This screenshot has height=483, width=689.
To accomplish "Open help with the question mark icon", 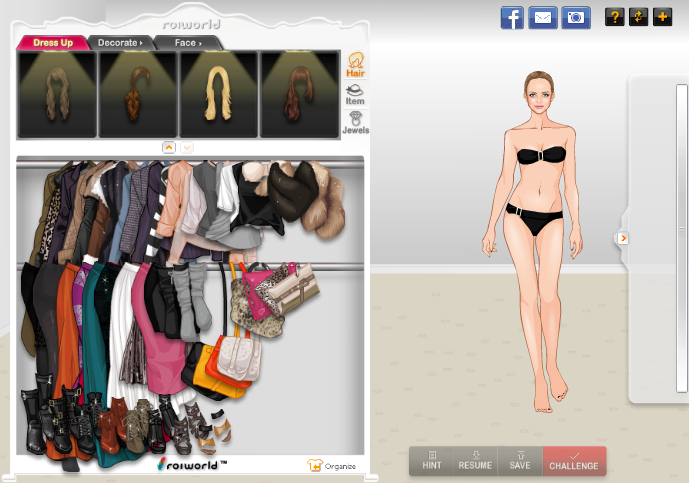I will [614, 17].
